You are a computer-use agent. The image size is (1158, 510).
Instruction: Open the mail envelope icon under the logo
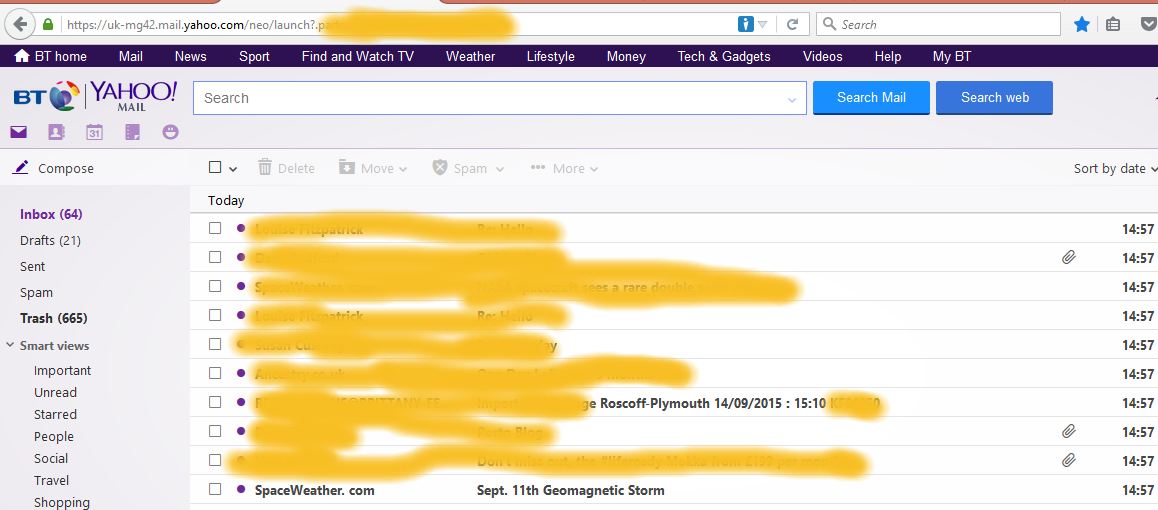pos(18,132)
